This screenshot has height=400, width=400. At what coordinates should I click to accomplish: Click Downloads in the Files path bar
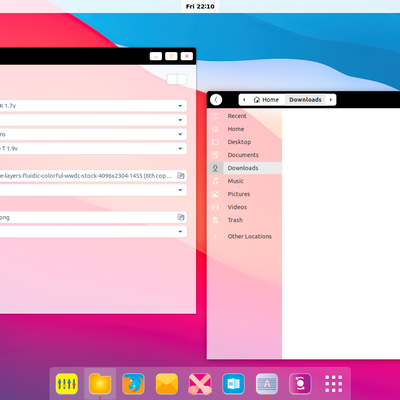click(x=305, y=100)
